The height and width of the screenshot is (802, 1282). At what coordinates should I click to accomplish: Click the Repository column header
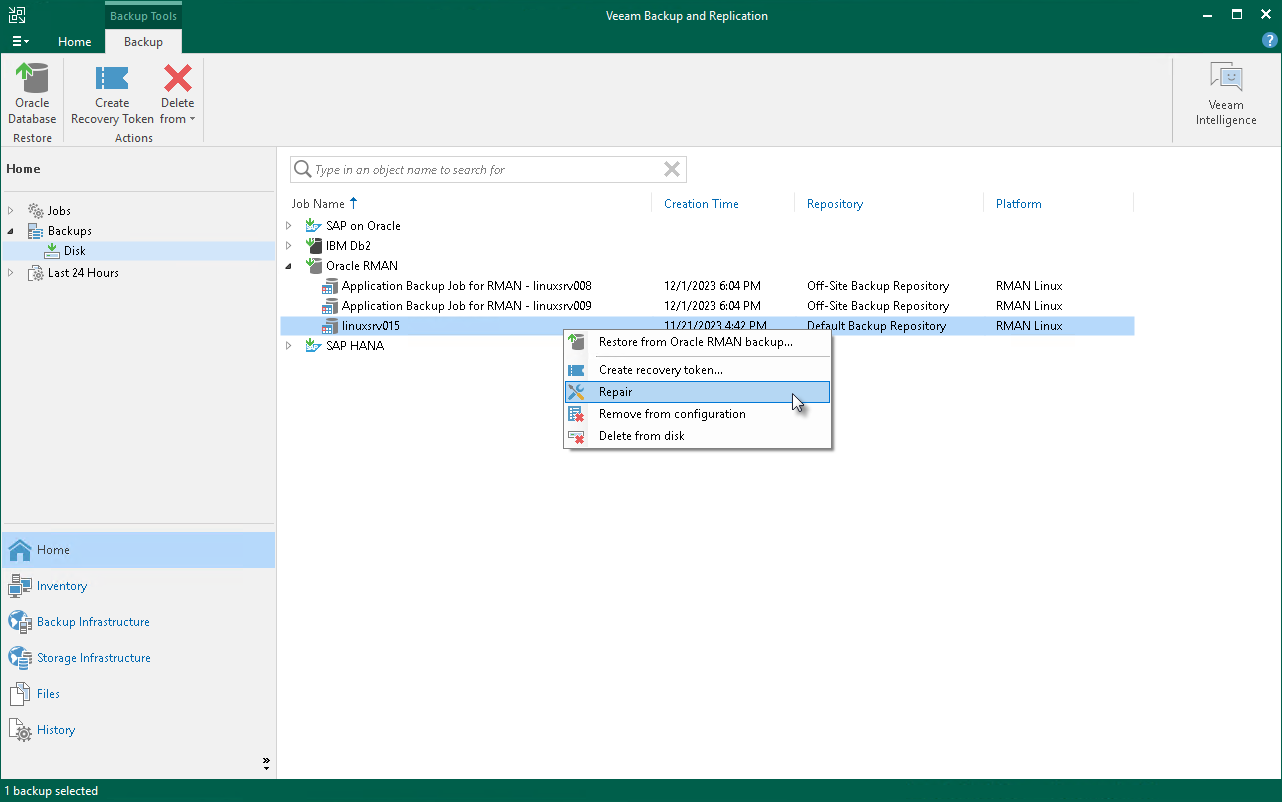(x=834, y=204)
